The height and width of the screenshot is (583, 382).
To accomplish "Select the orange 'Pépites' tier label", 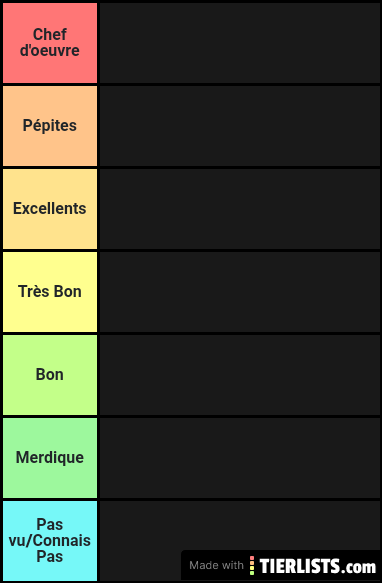I will pyautogui.click(x=50, y=126).
